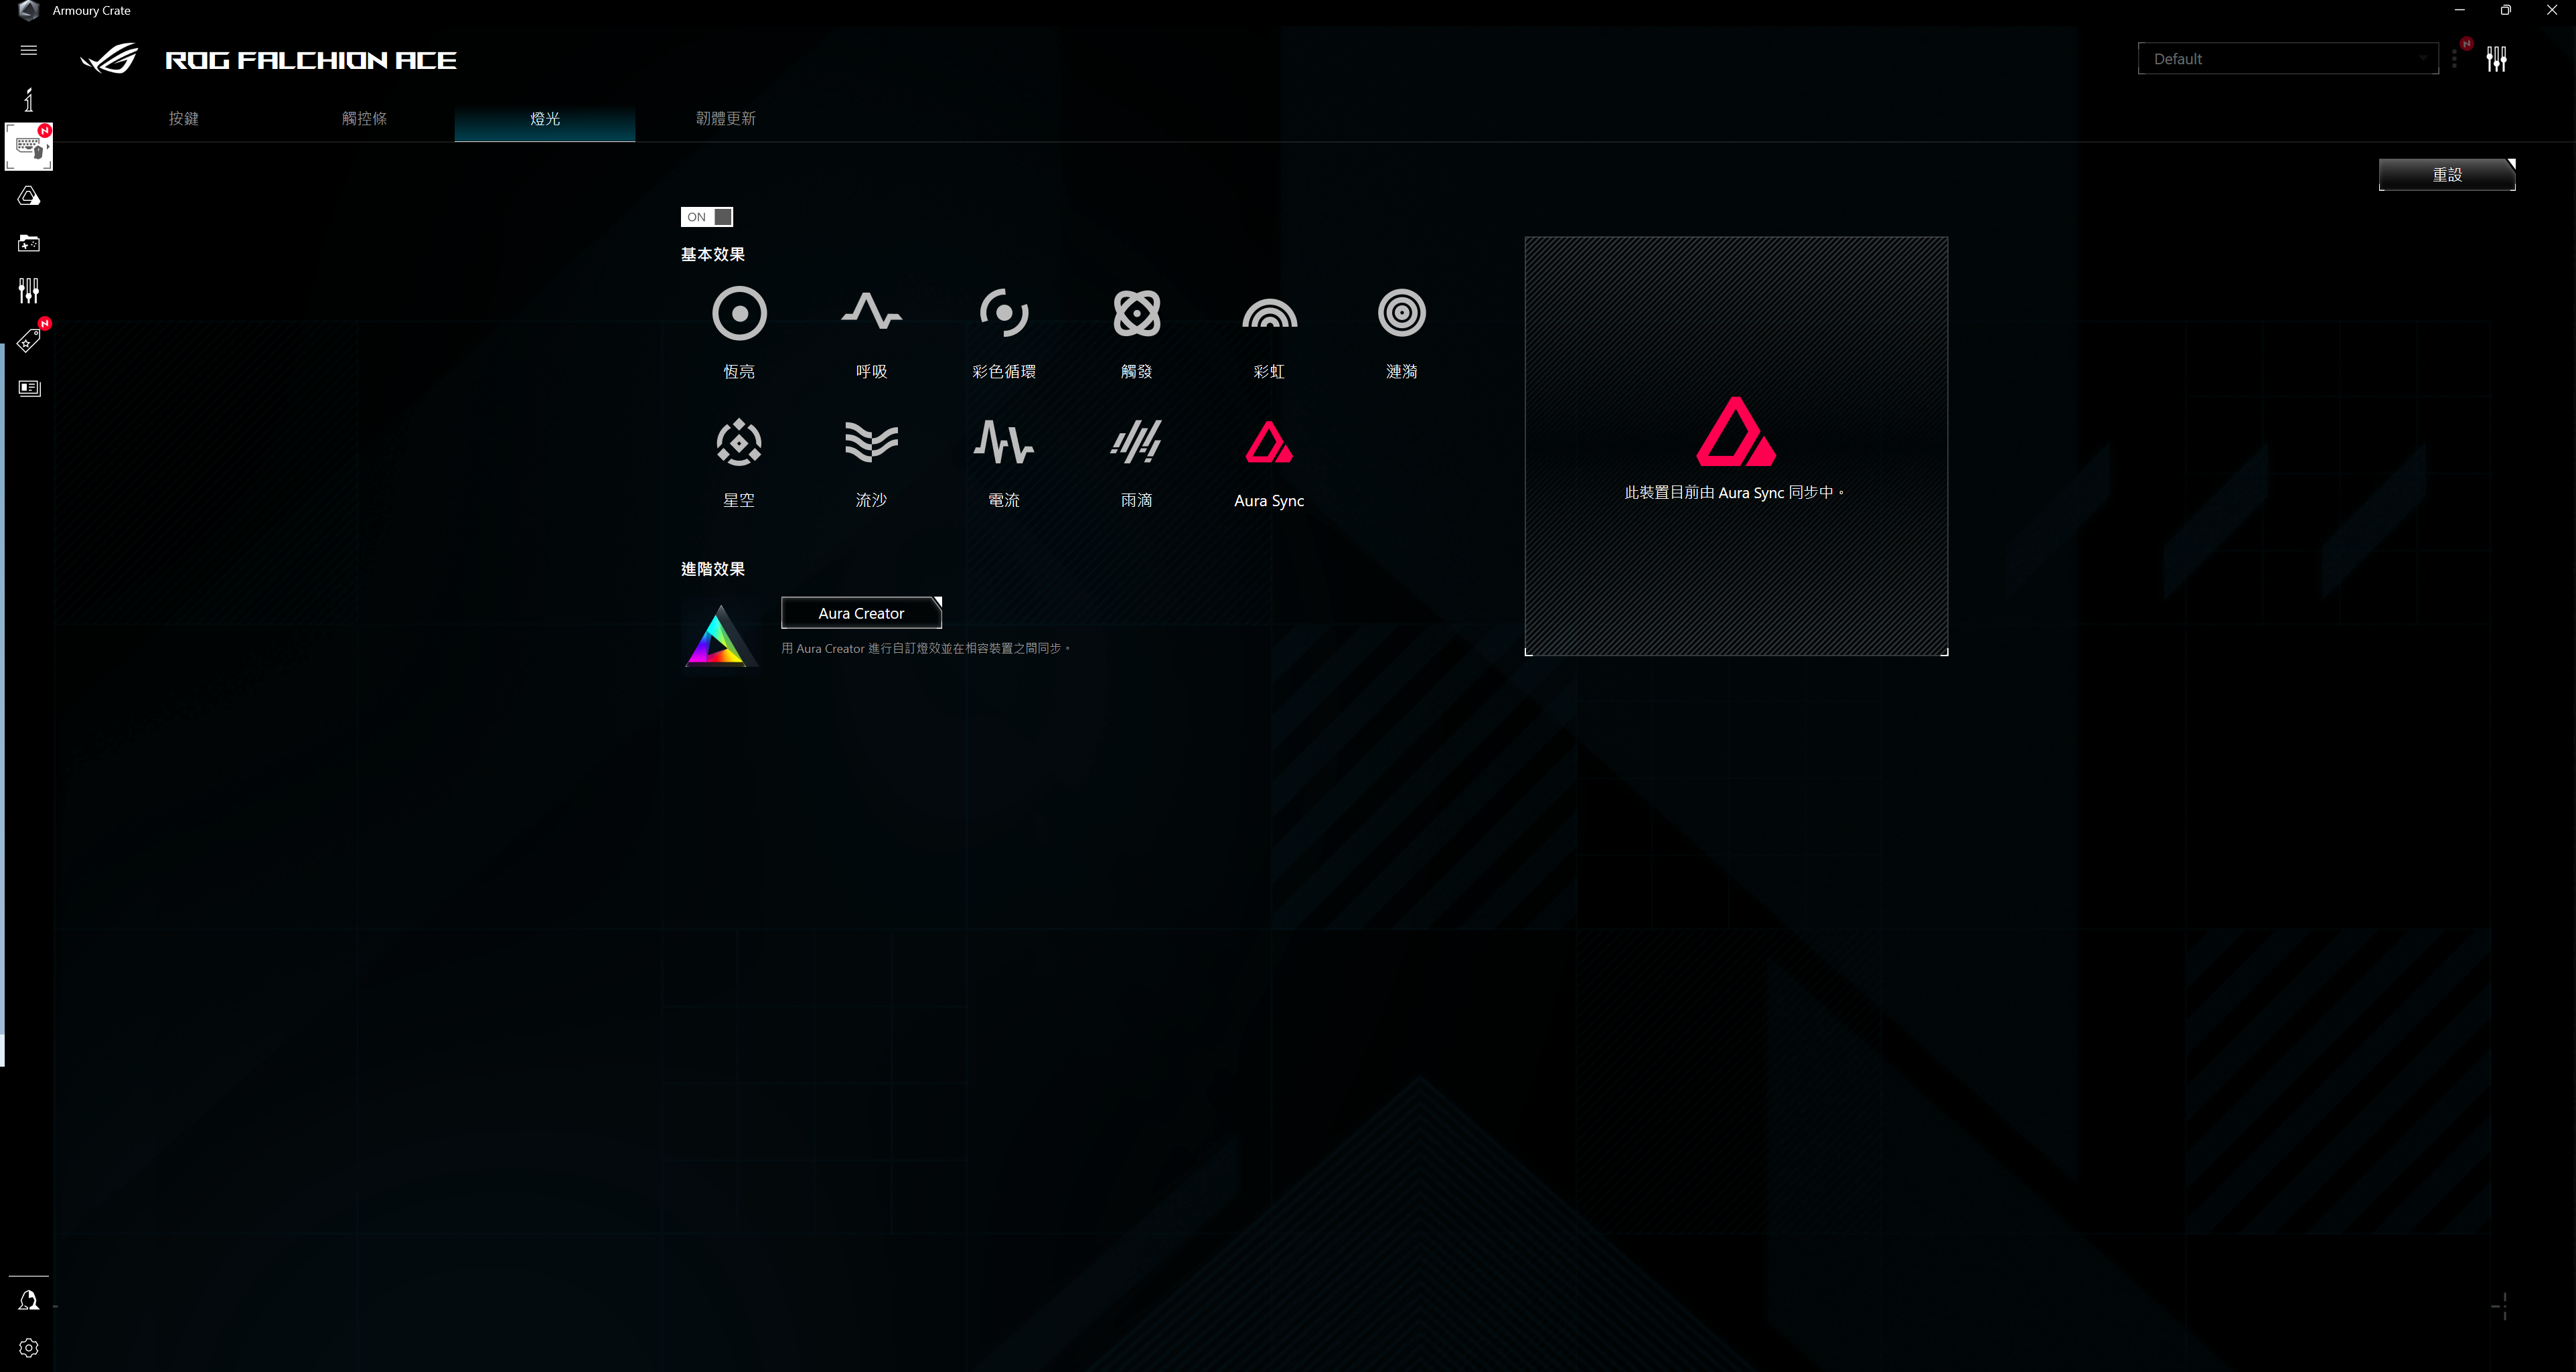Click the 進階效果 section heading
This screenshot has height=1372, width=2576.
click(x=713, y=569)
